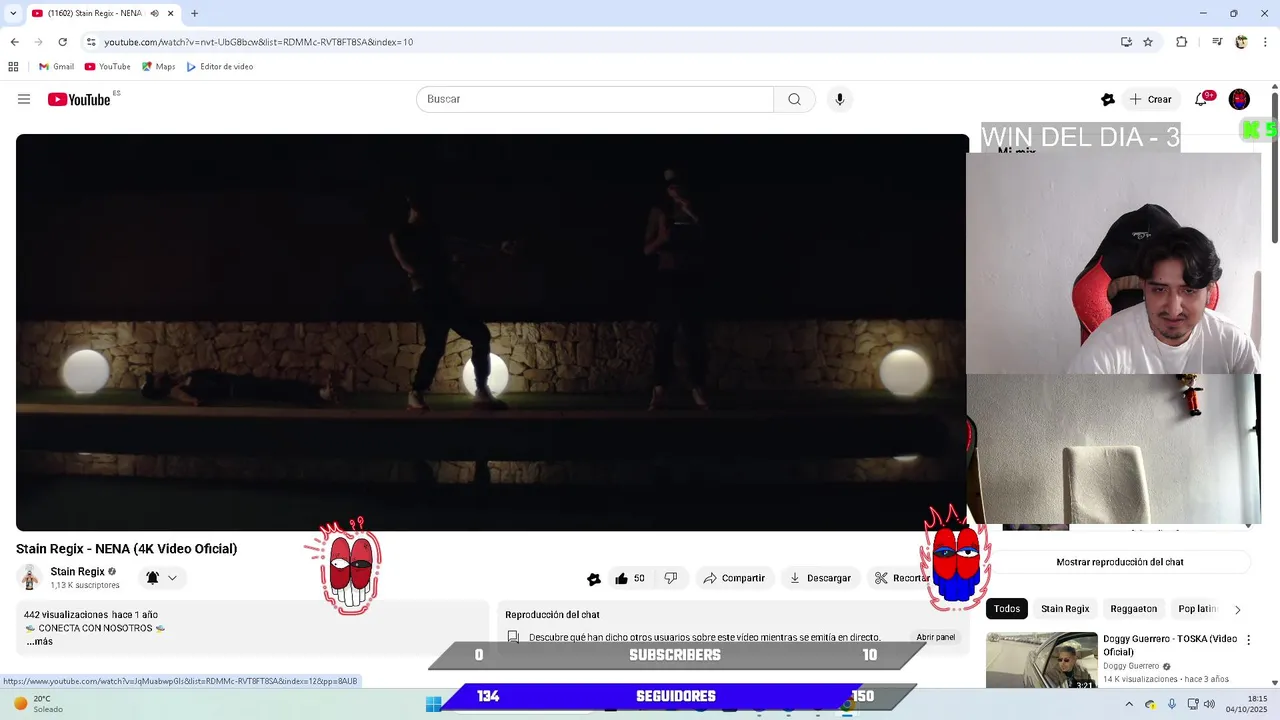Open system tray volume icon
The height and width of the screenshot is (720, 1280).
pos(1209,704)
